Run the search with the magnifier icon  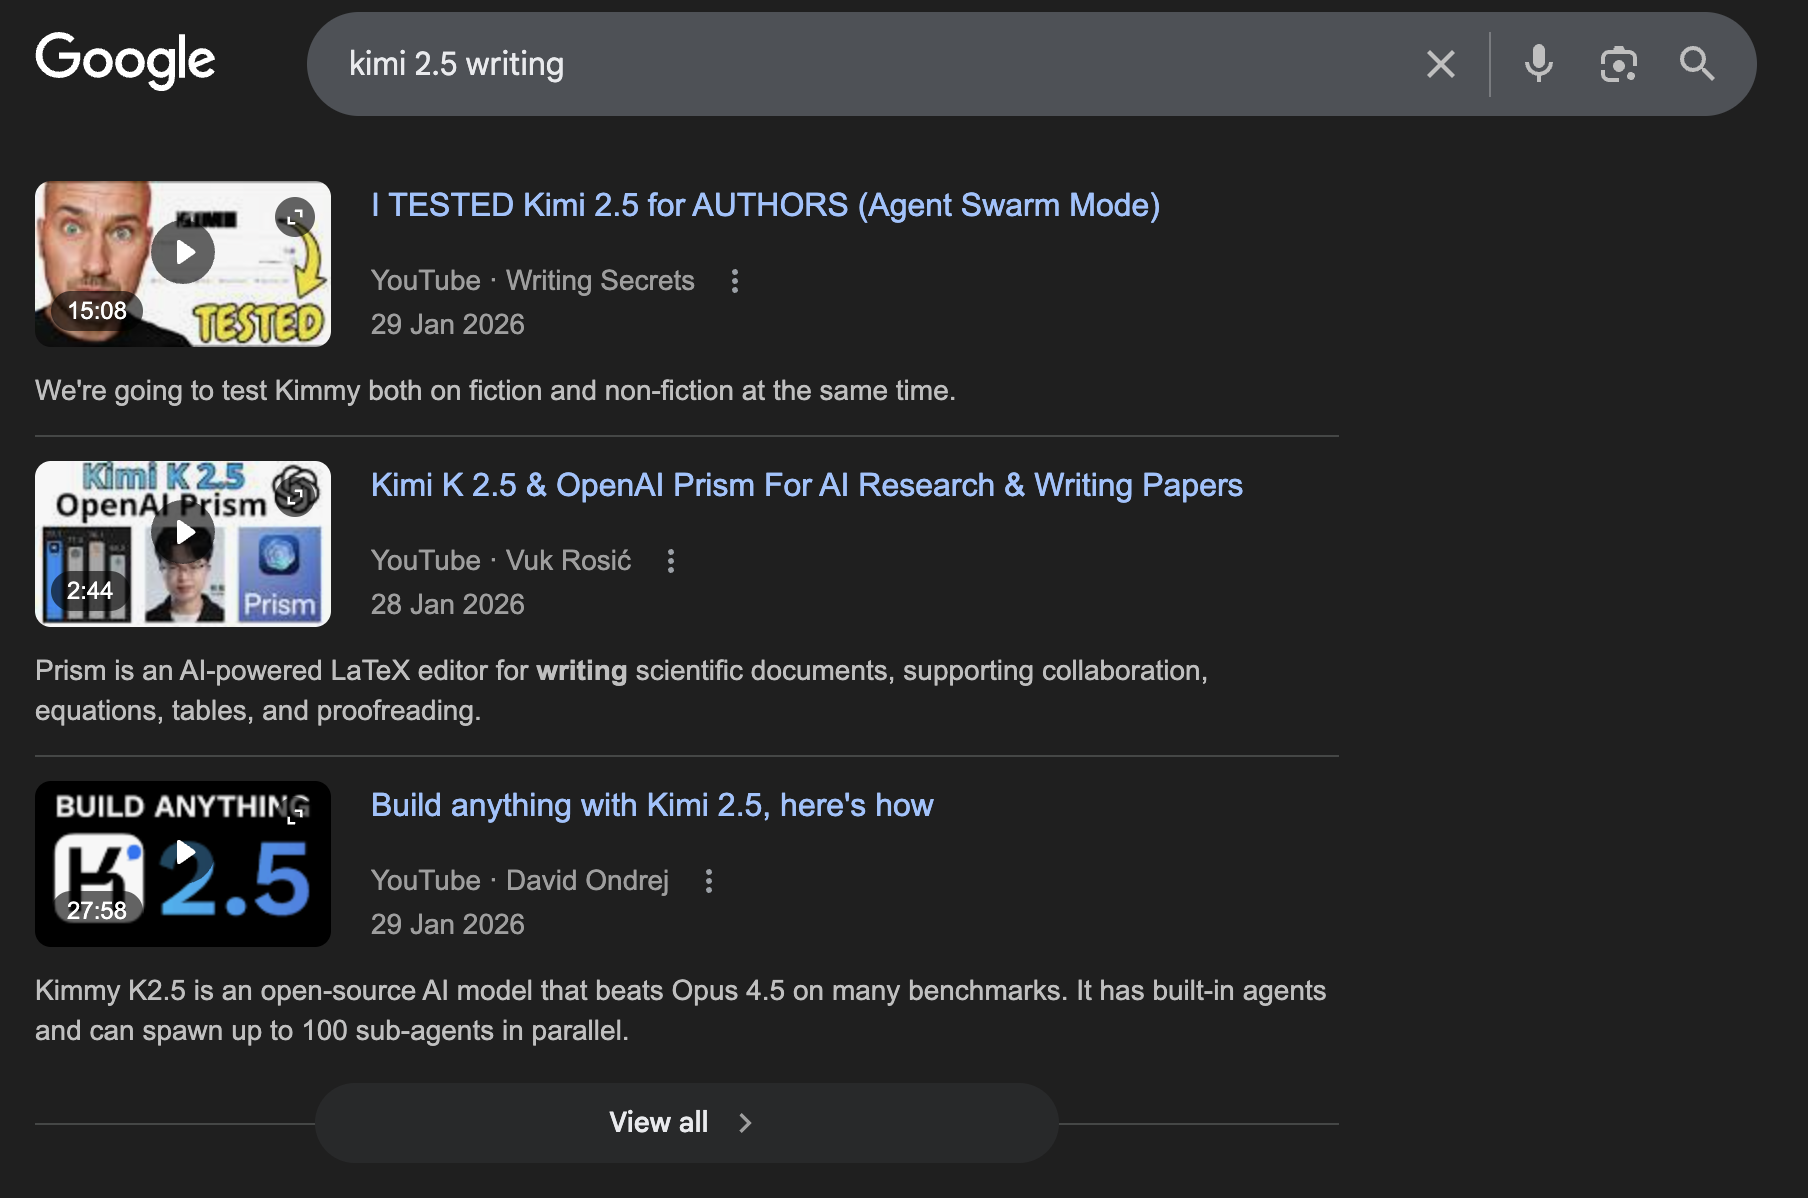click(x=1697, y=64)
